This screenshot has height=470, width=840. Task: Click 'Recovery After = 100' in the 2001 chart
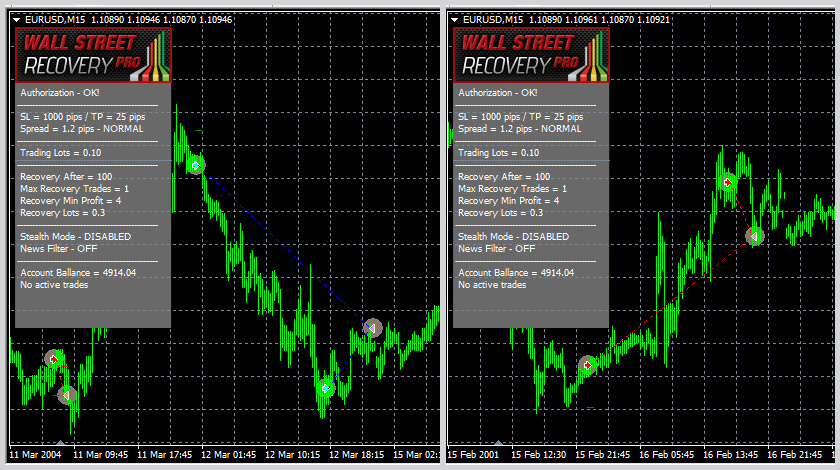click(x=504, y=177)
